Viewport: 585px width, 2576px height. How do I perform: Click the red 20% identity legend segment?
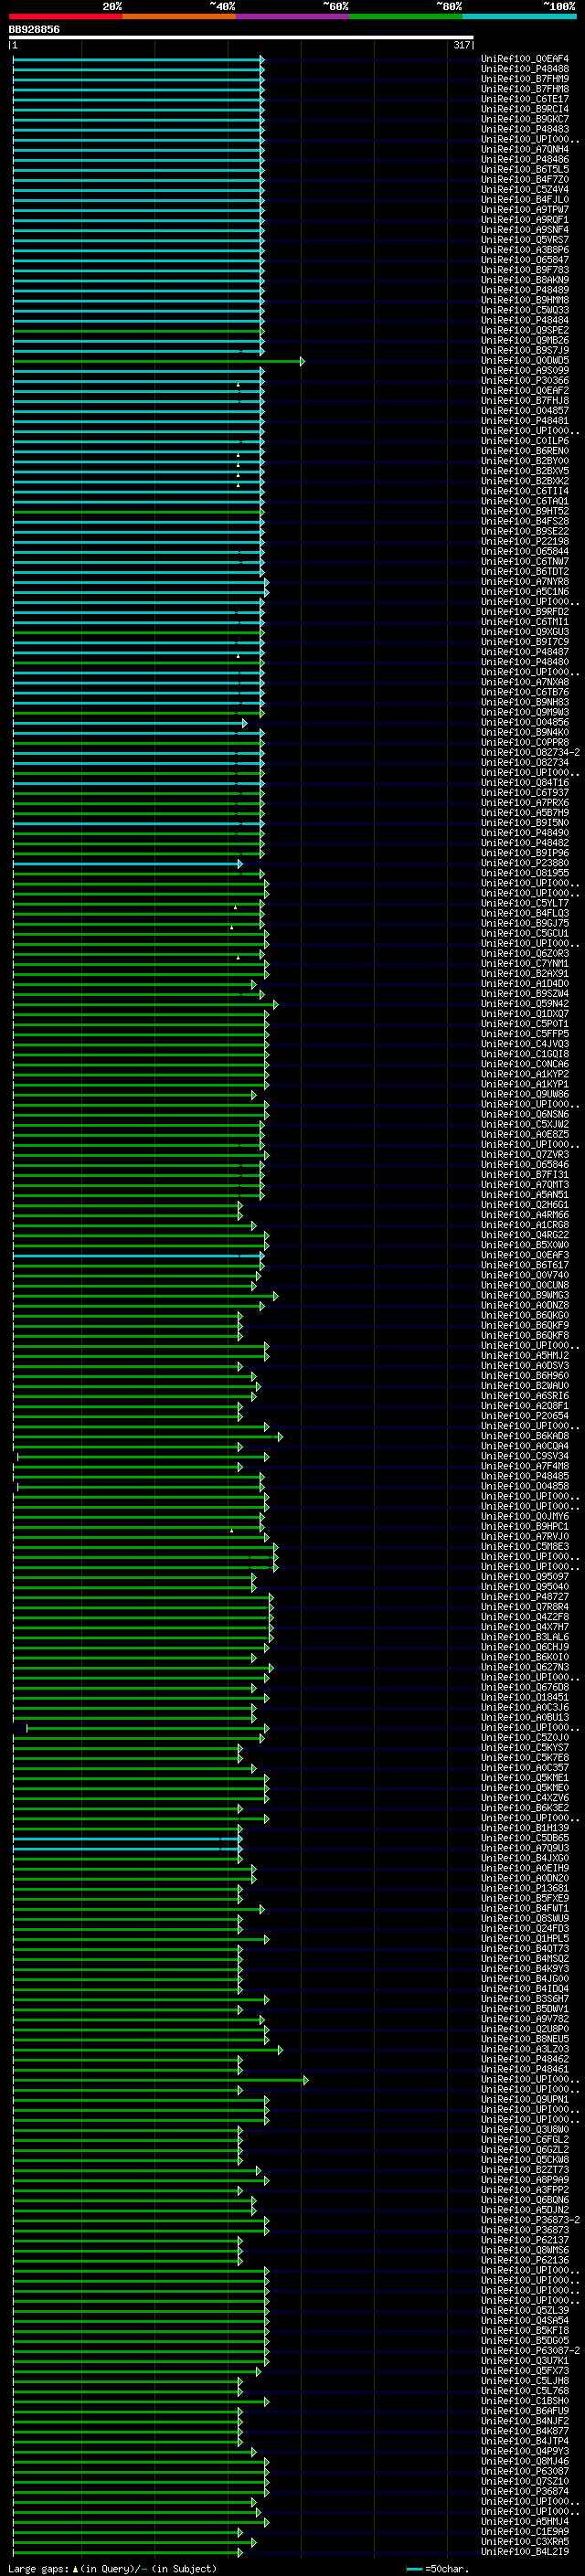66,17
